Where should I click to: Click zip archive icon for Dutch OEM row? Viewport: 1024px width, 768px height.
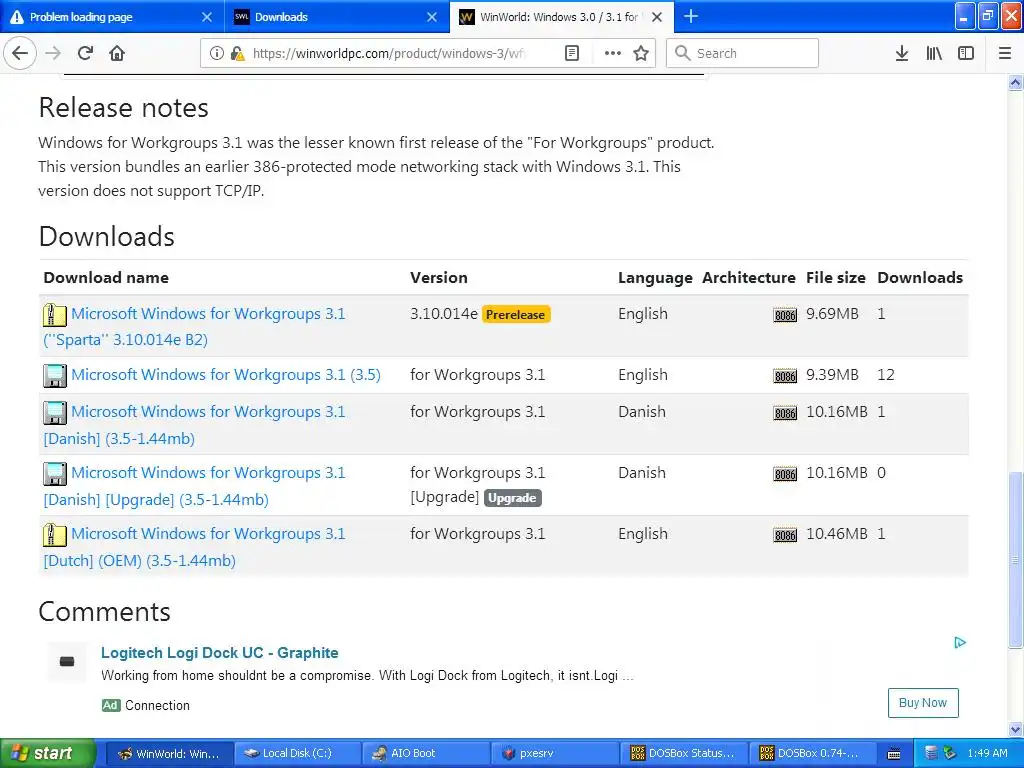pos(55,535)
